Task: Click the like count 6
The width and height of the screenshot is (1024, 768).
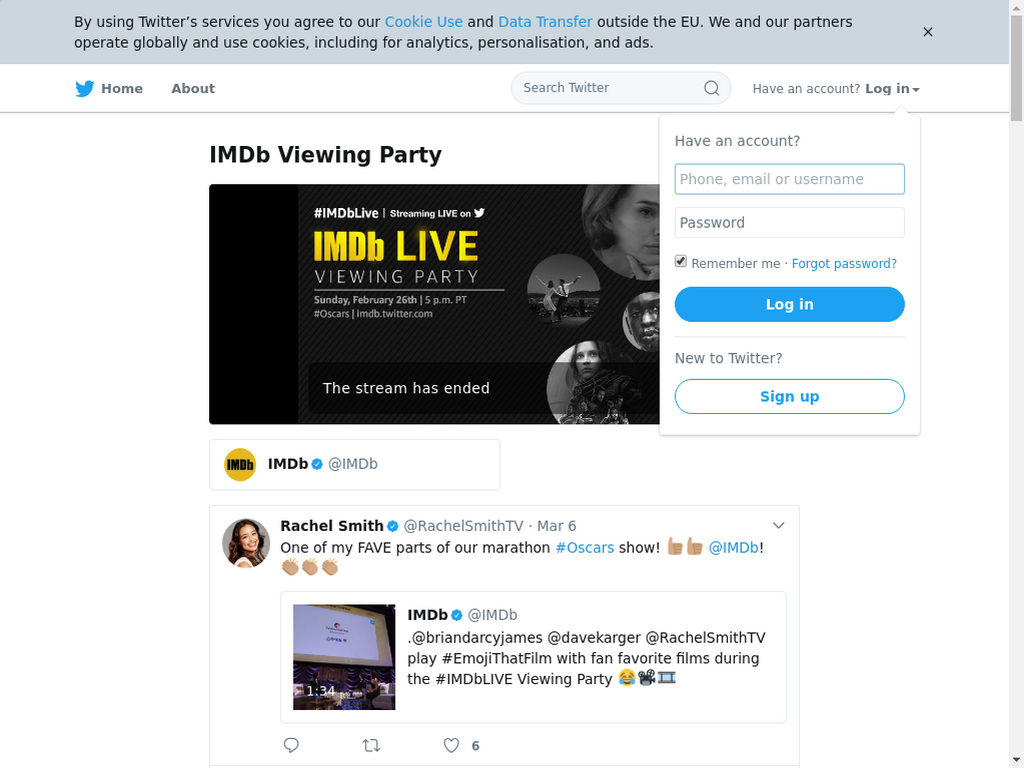Action: click(475, 746)
